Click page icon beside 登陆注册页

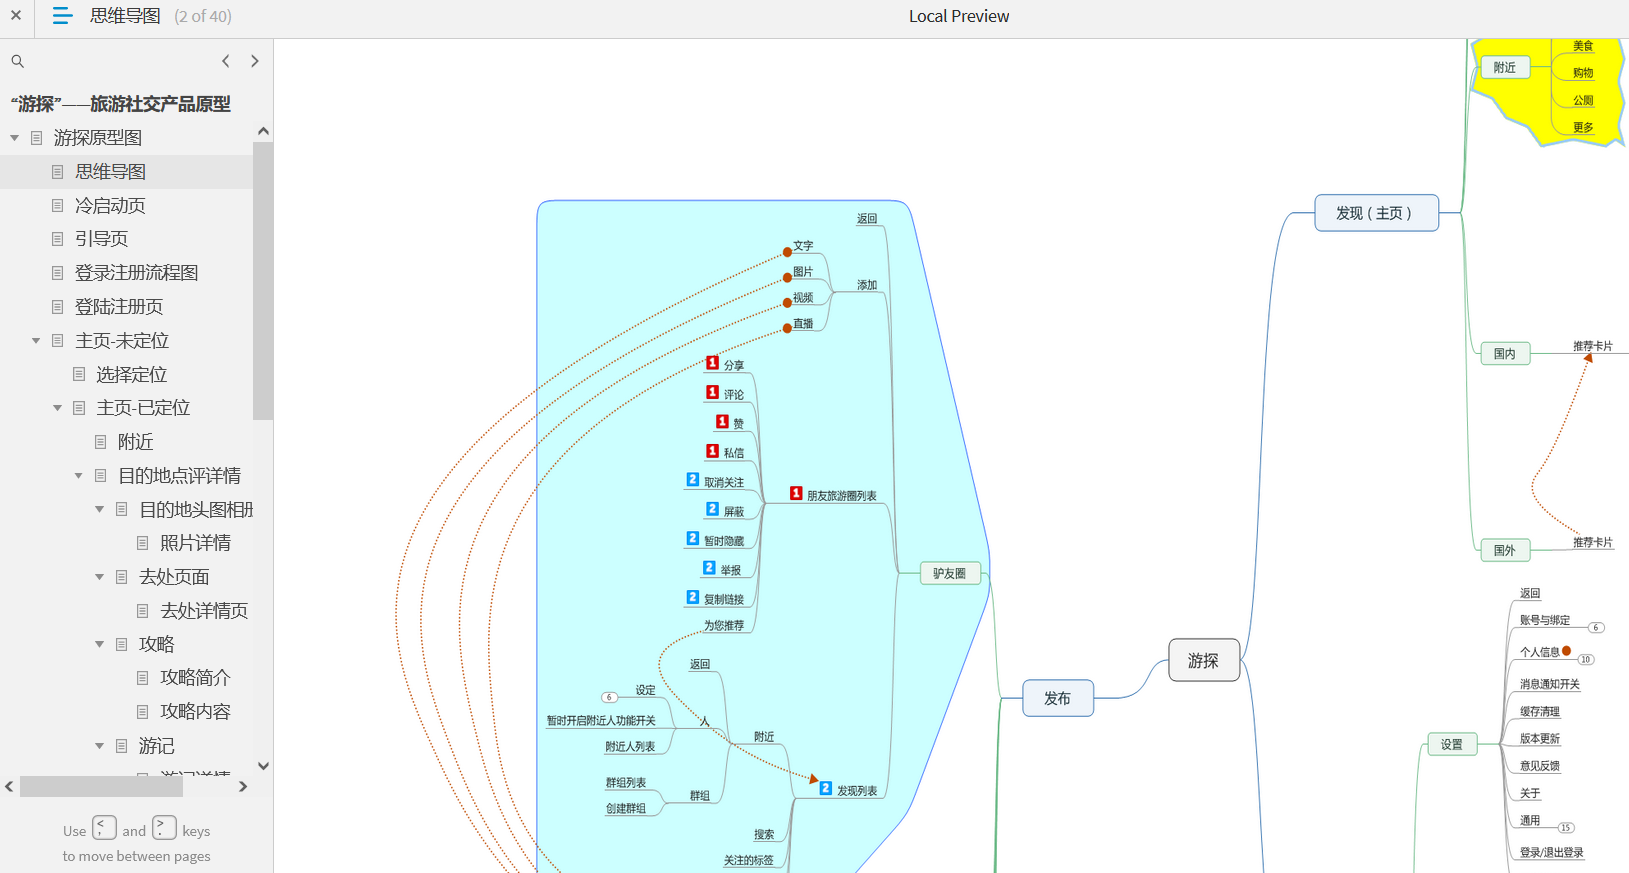57,307
